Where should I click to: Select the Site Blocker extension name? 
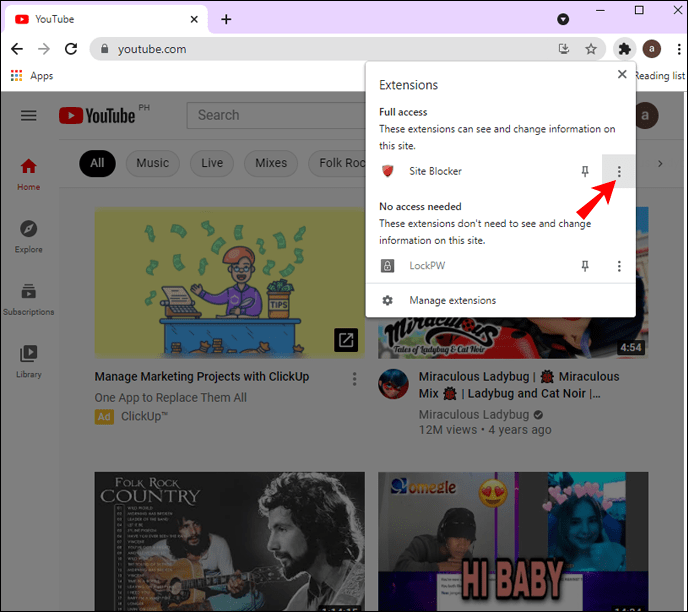click(435, 171)
